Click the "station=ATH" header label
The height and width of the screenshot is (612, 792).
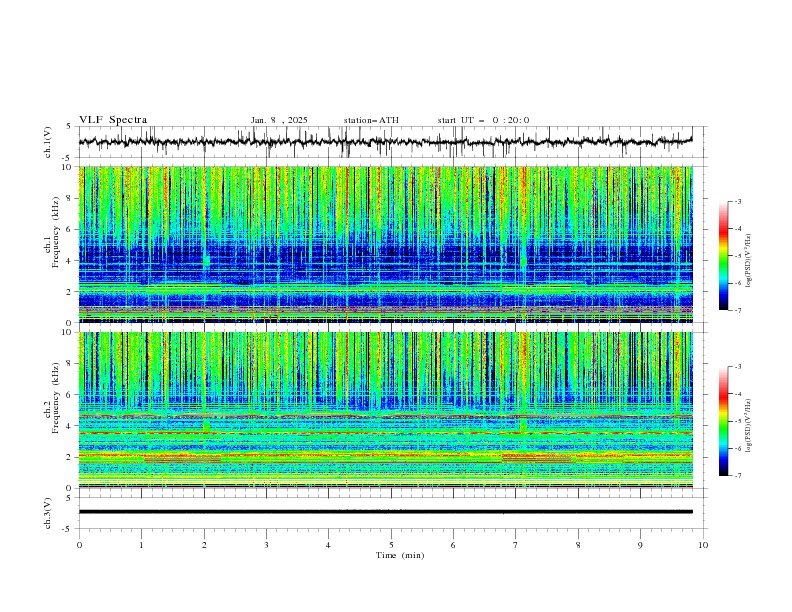[x=371, y=120]
